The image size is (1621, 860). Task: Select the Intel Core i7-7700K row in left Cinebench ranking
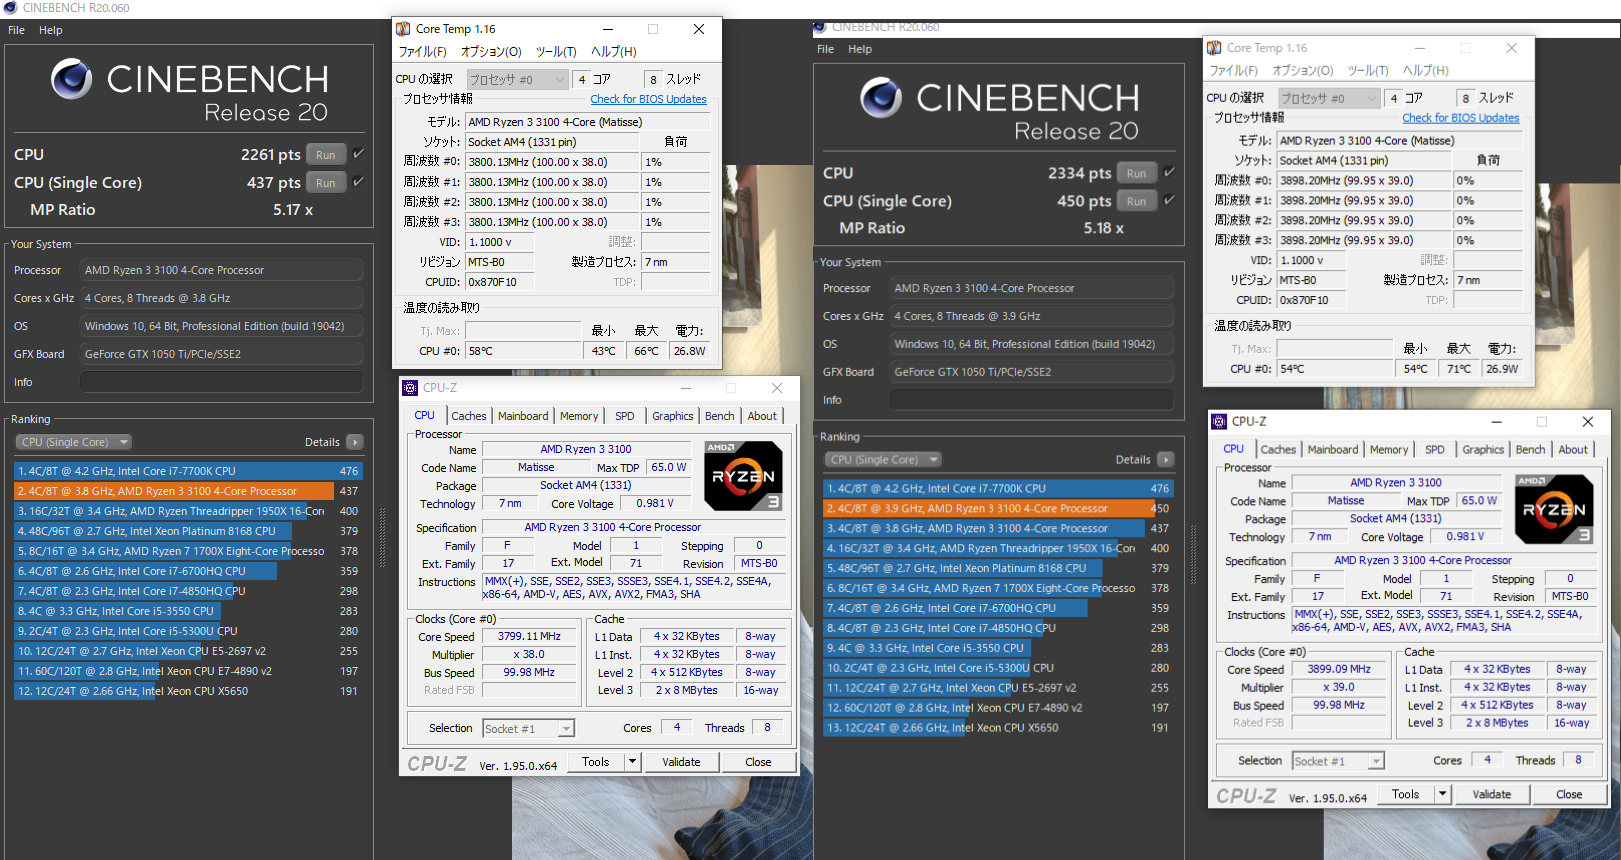[188, 471]
